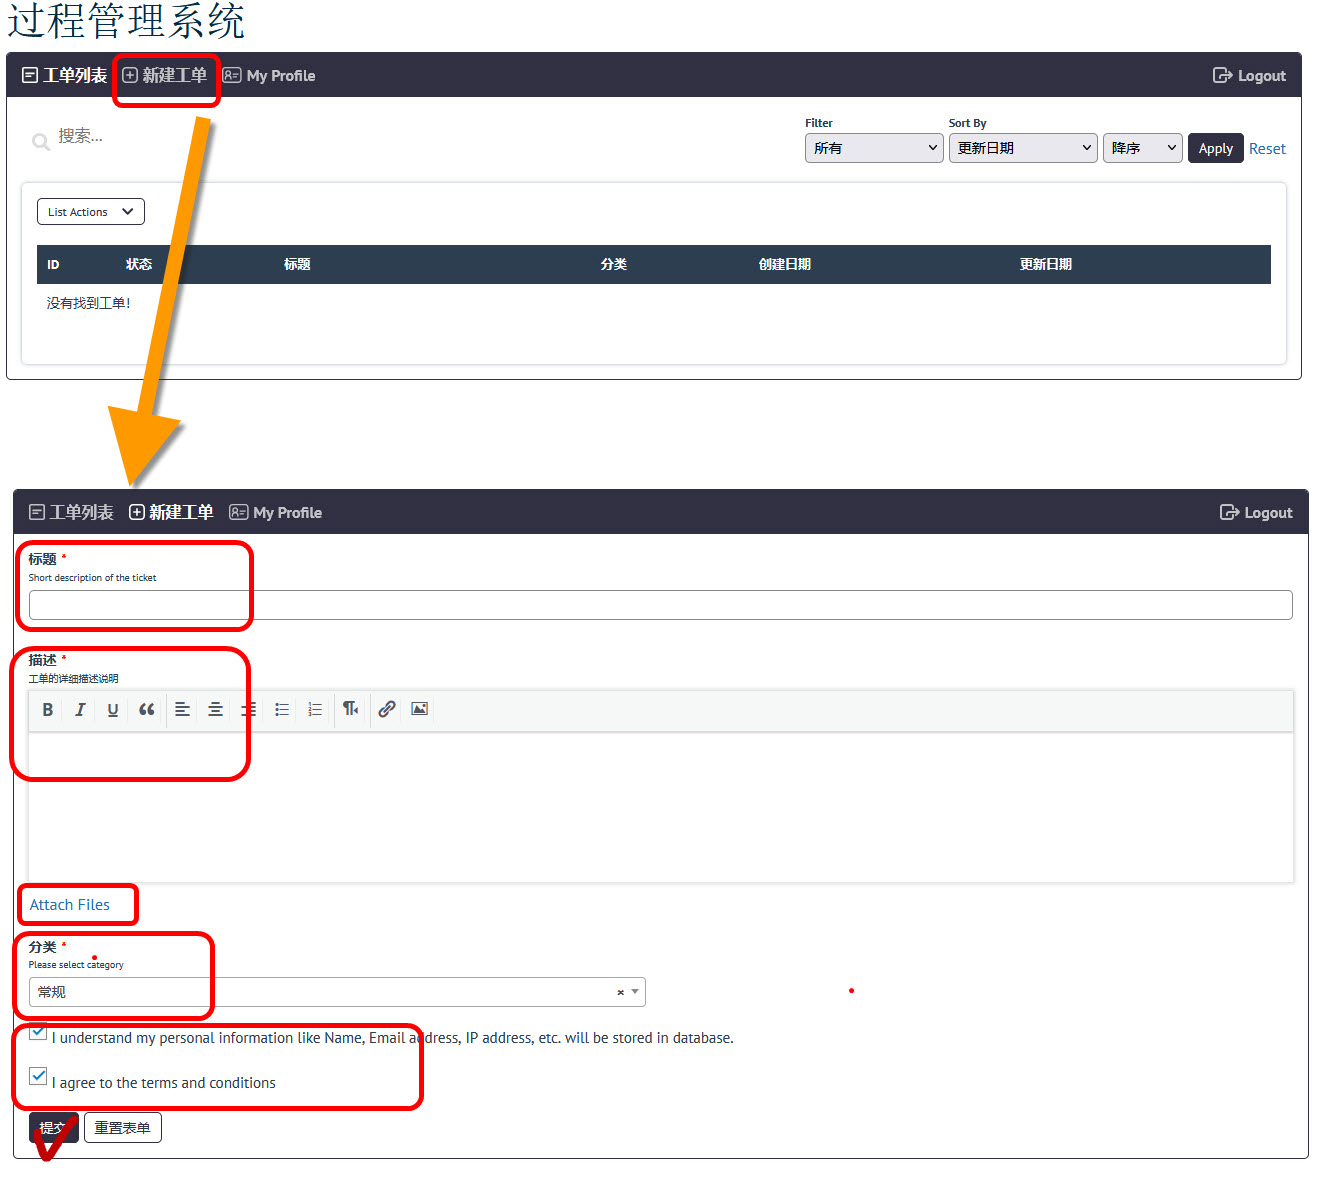Image resolution: width=1325 pixels, height=1189 pixels.
Task: Select 新建工单 in the top navigation bar
Action: point(165,76)
